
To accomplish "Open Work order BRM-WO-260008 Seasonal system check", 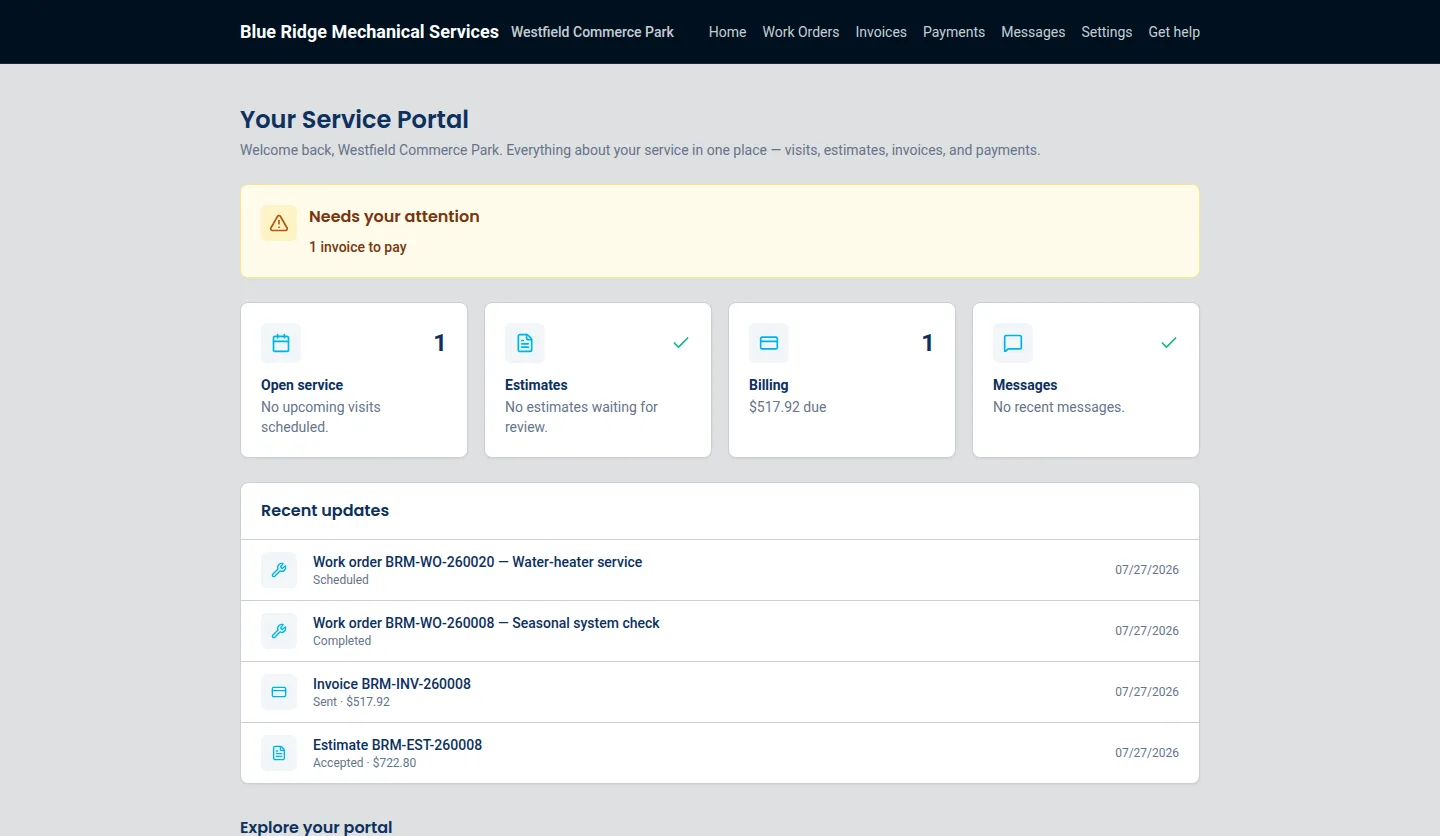I will (x=720, y=631).
